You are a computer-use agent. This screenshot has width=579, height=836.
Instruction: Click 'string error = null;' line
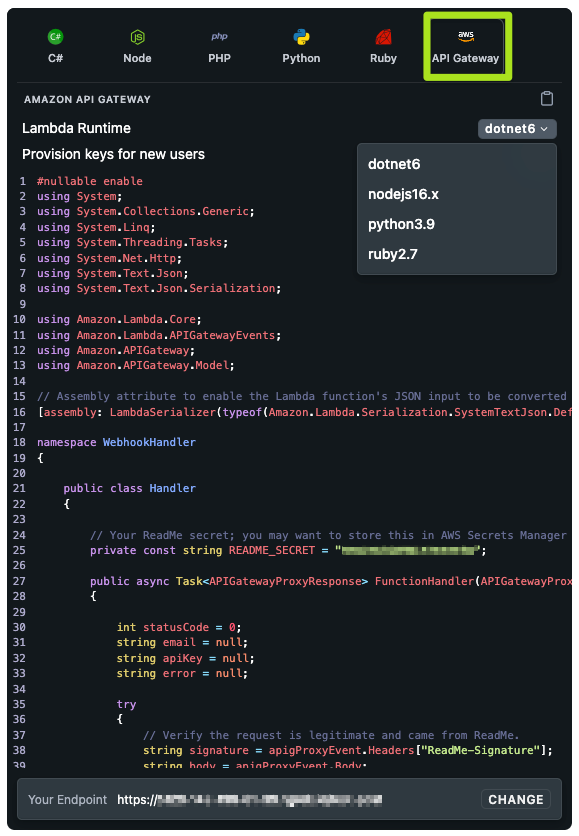182,673
